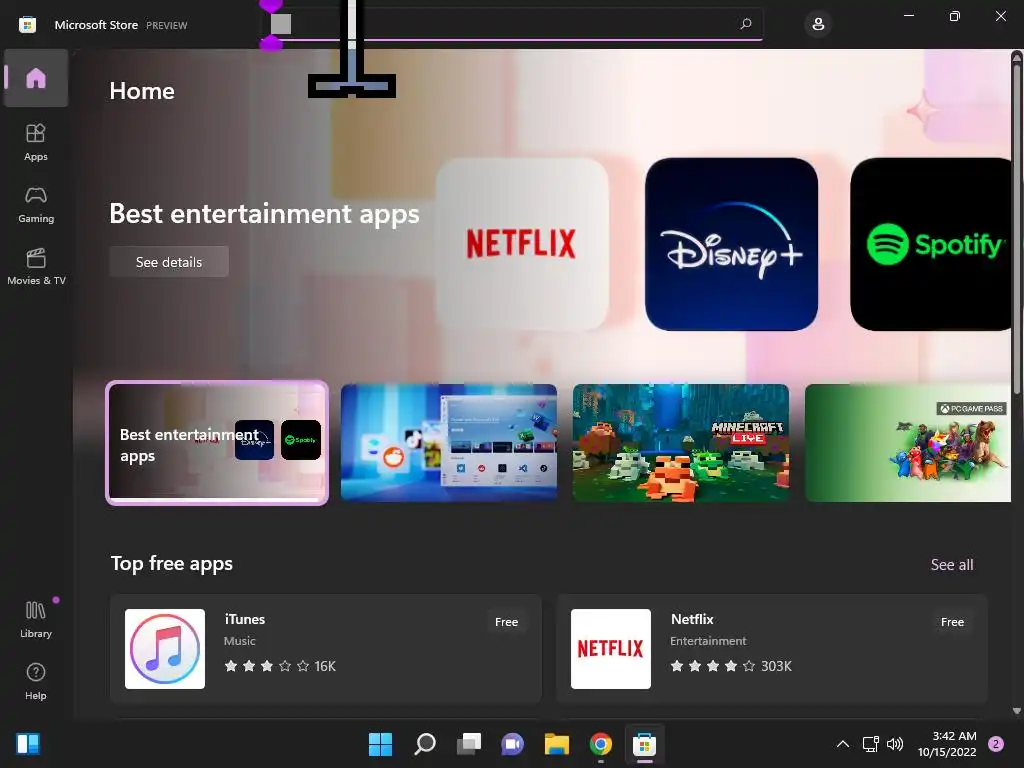The image size is (1024, 768).
Task: Open Help in the sidebar
Action: click(36, 681)
